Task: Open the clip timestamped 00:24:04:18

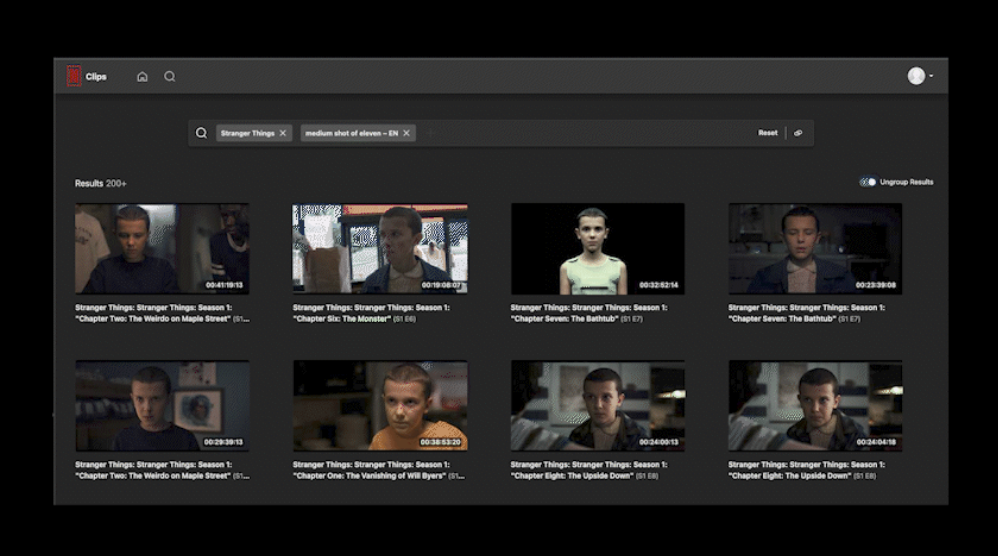Action: (x=815, y=405)
